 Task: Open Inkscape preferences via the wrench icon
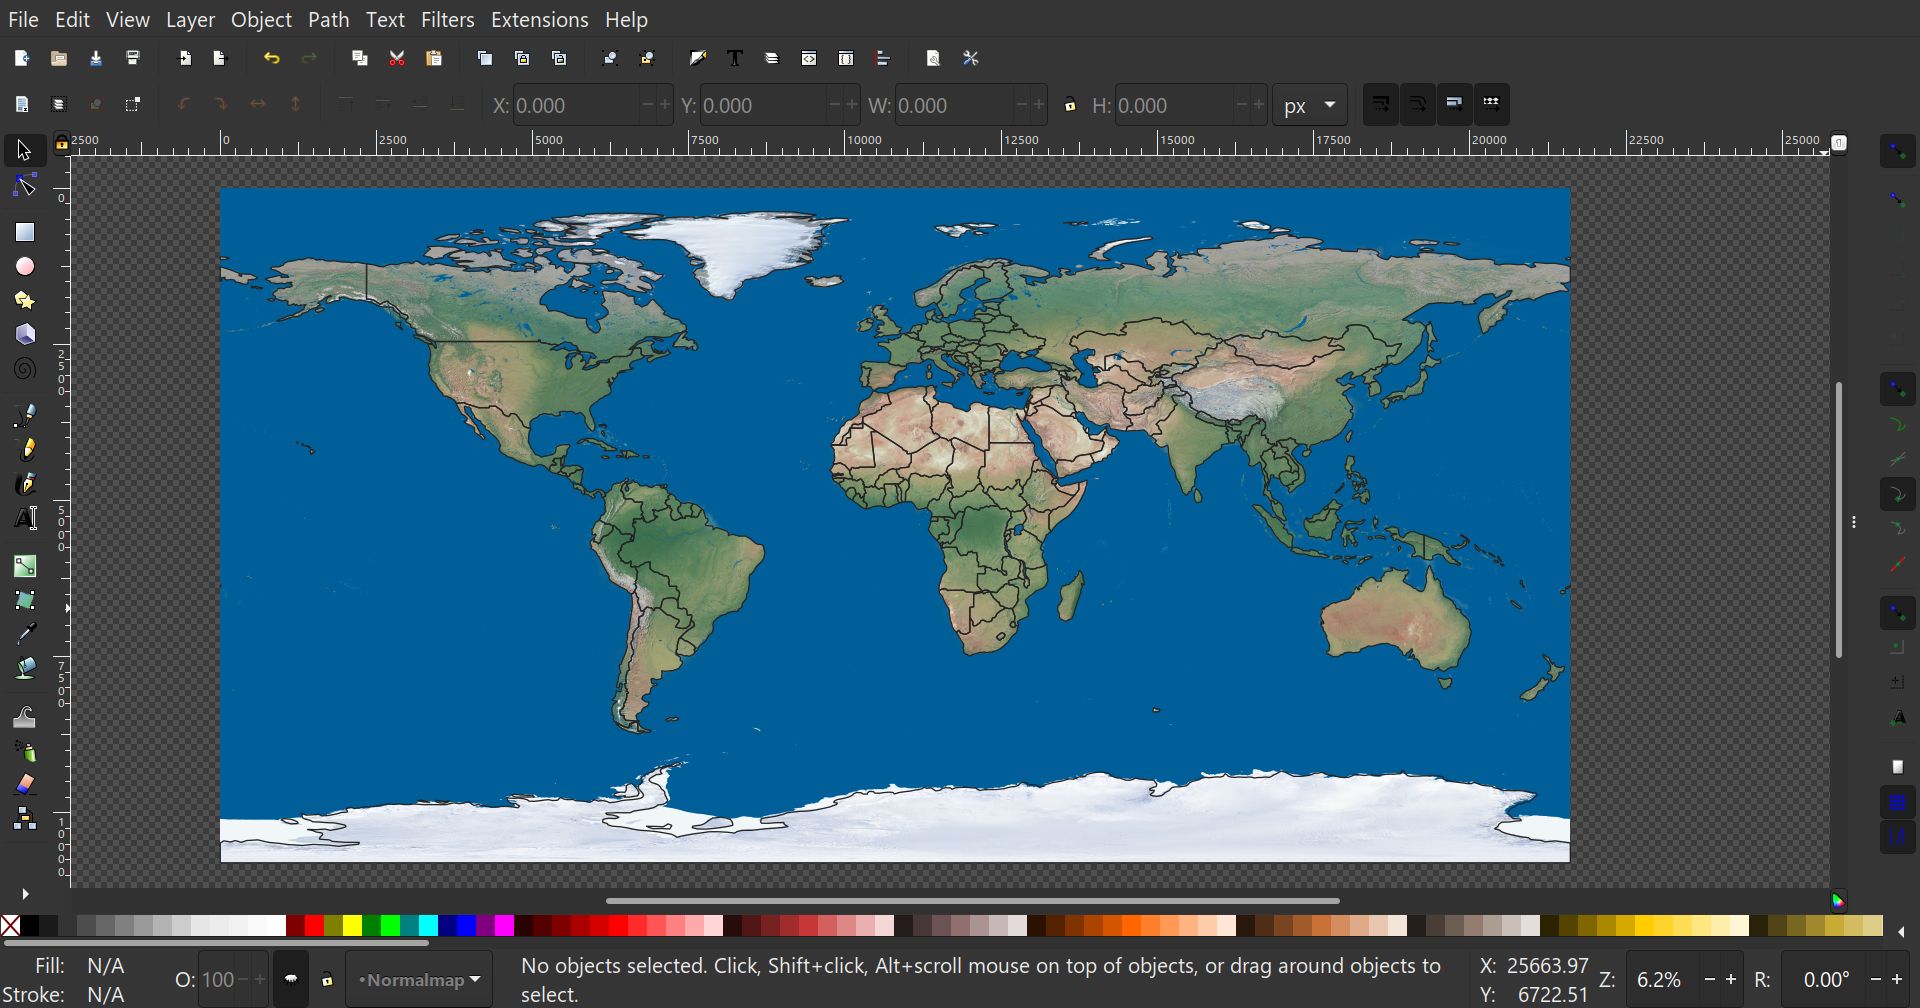[x=971, y=58]
